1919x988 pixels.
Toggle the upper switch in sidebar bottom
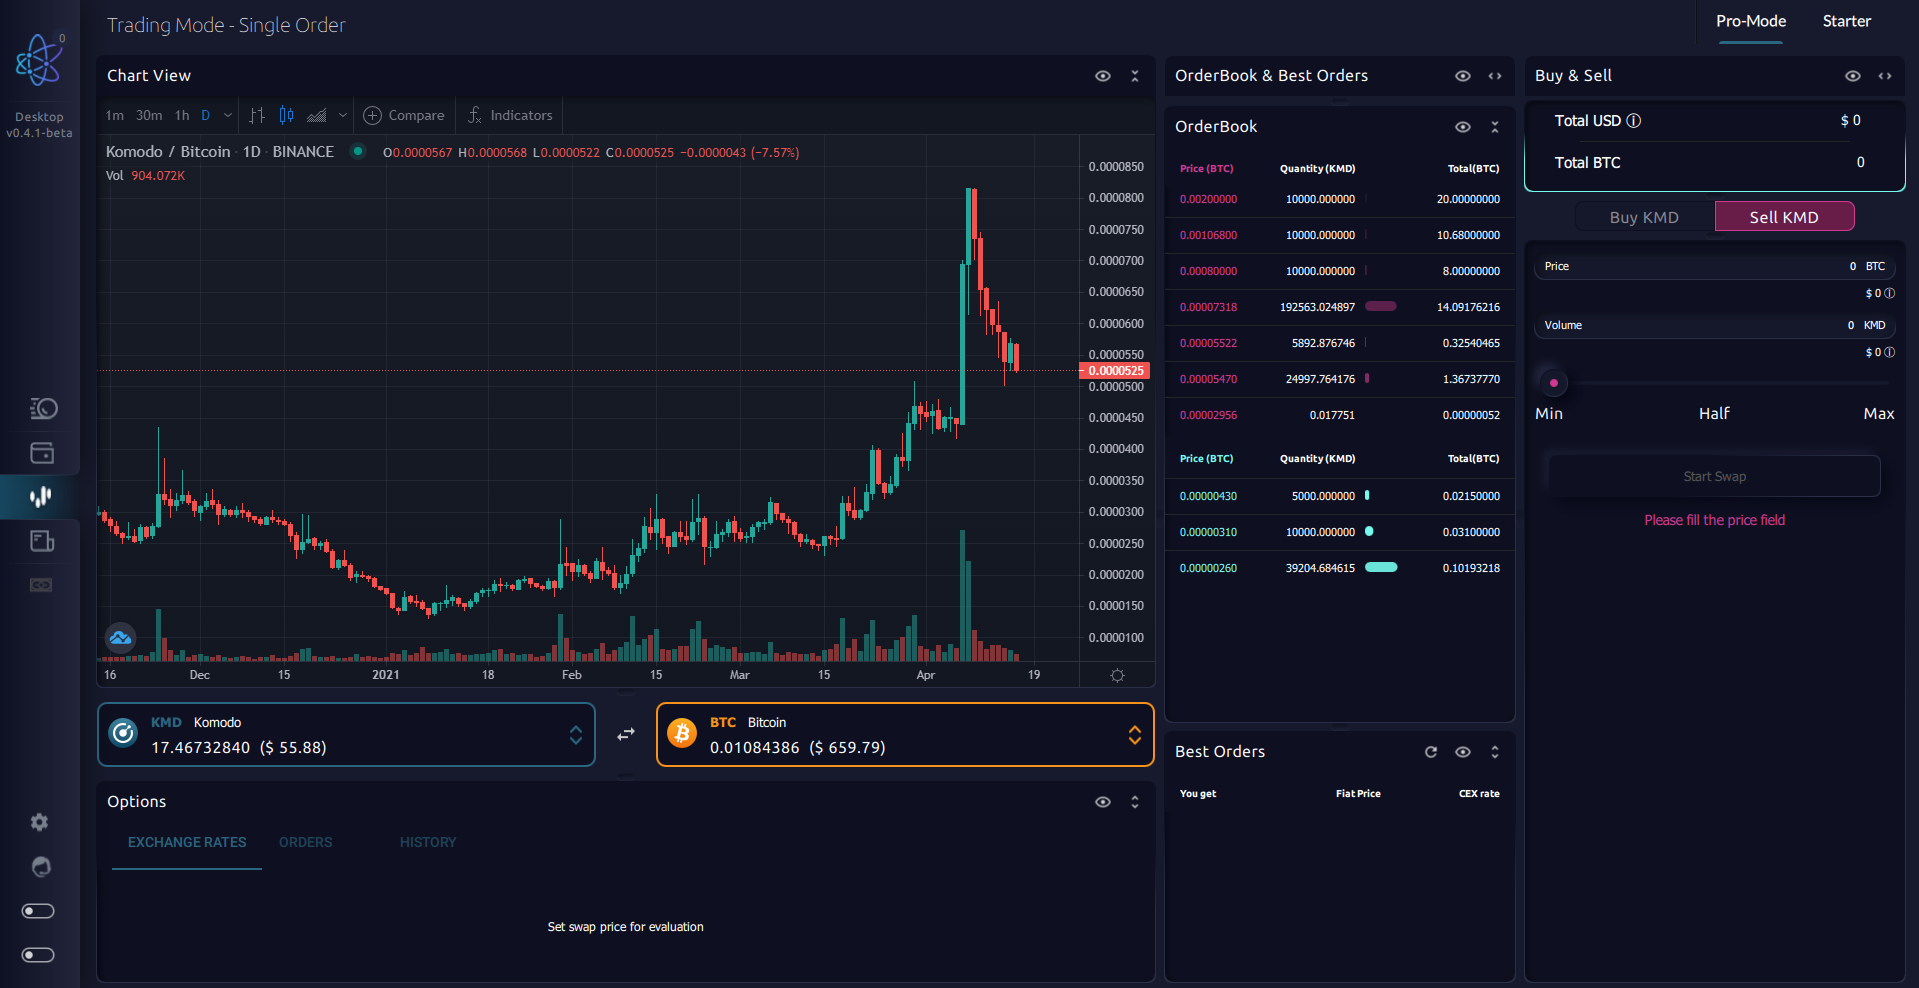point(38,911)
